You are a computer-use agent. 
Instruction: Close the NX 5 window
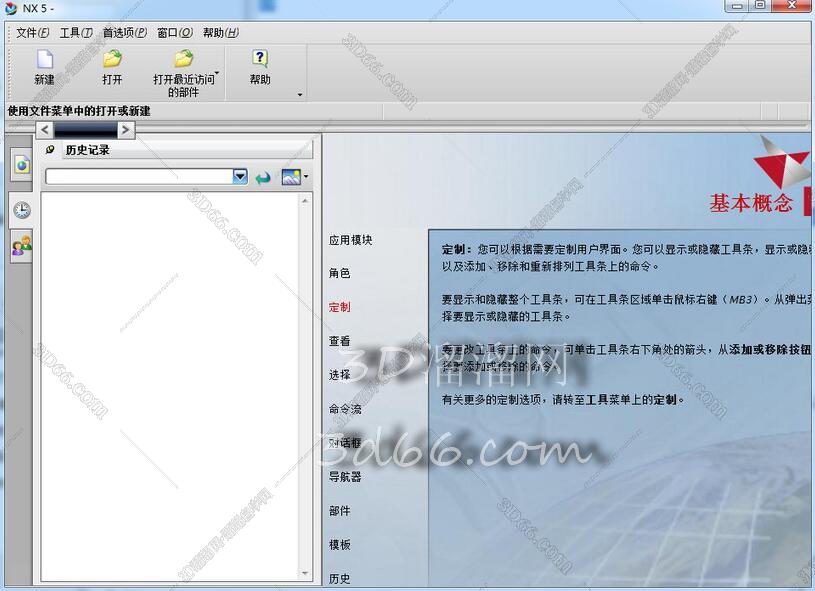click(x=792, y=6)
